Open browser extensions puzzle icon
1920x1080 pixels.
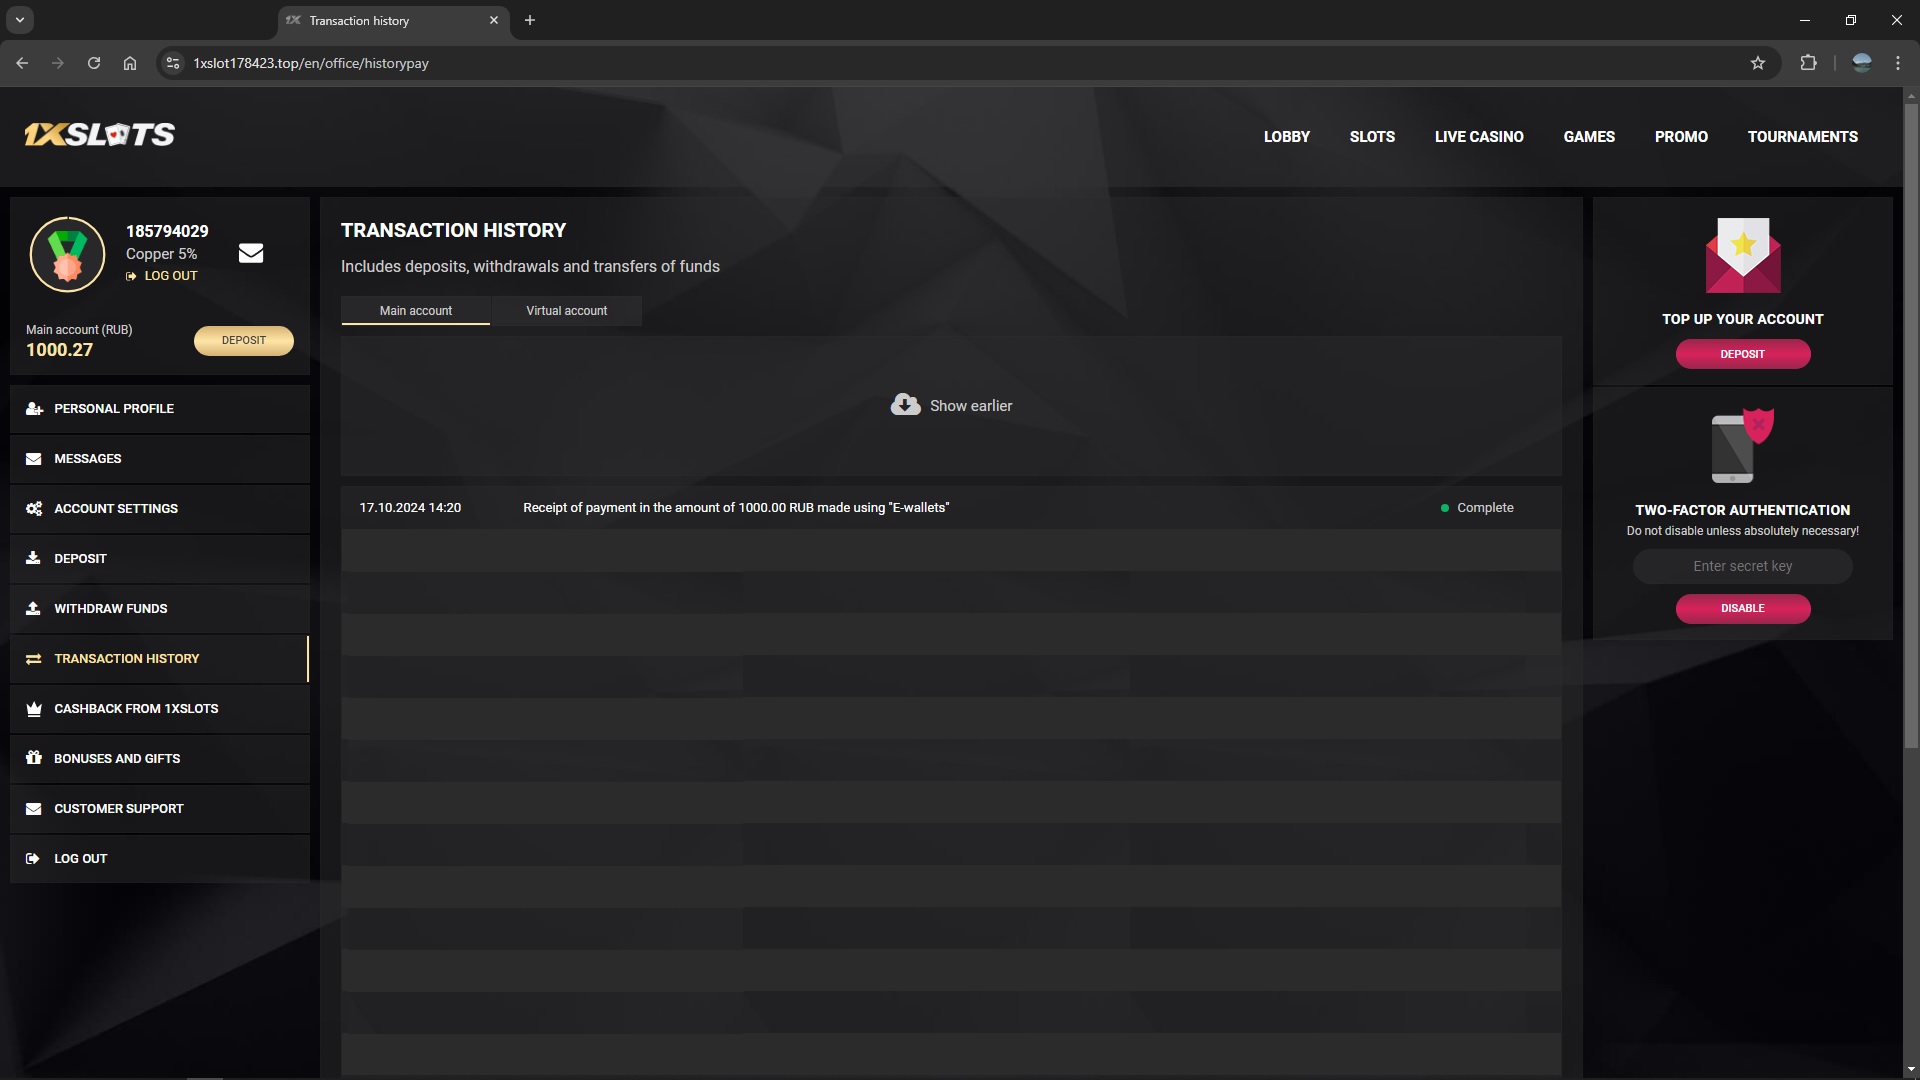pyautogui.click(x=1808, y=63)
